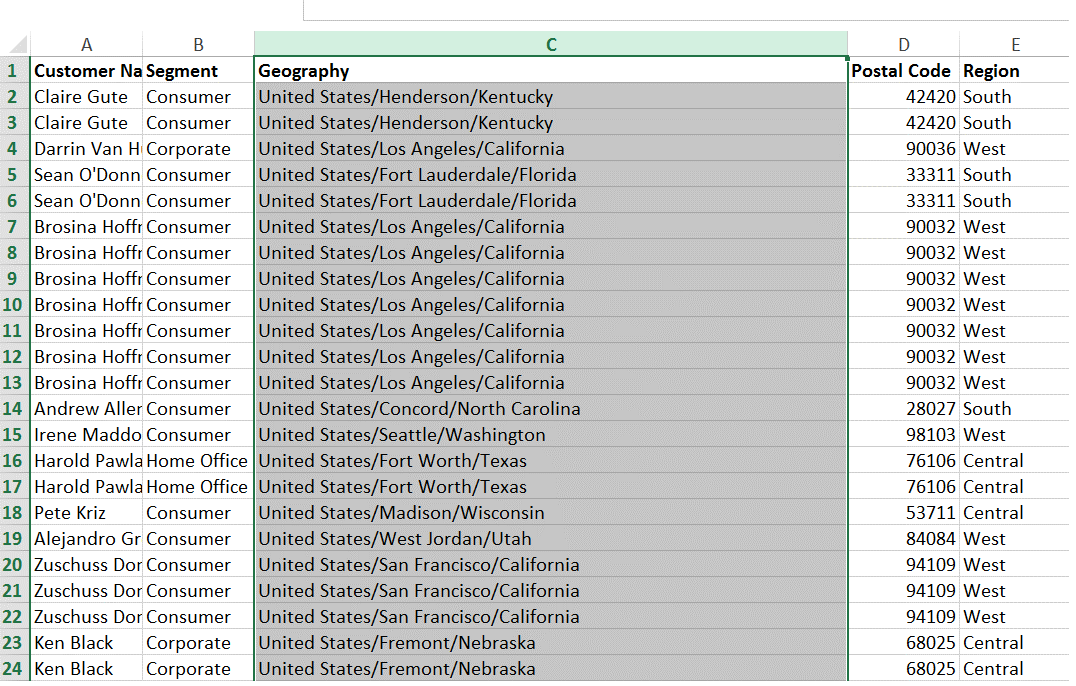Click cell with Seattle/Washington geography
This screenshot has width=1076, height=686.
(x=551, y=435)
